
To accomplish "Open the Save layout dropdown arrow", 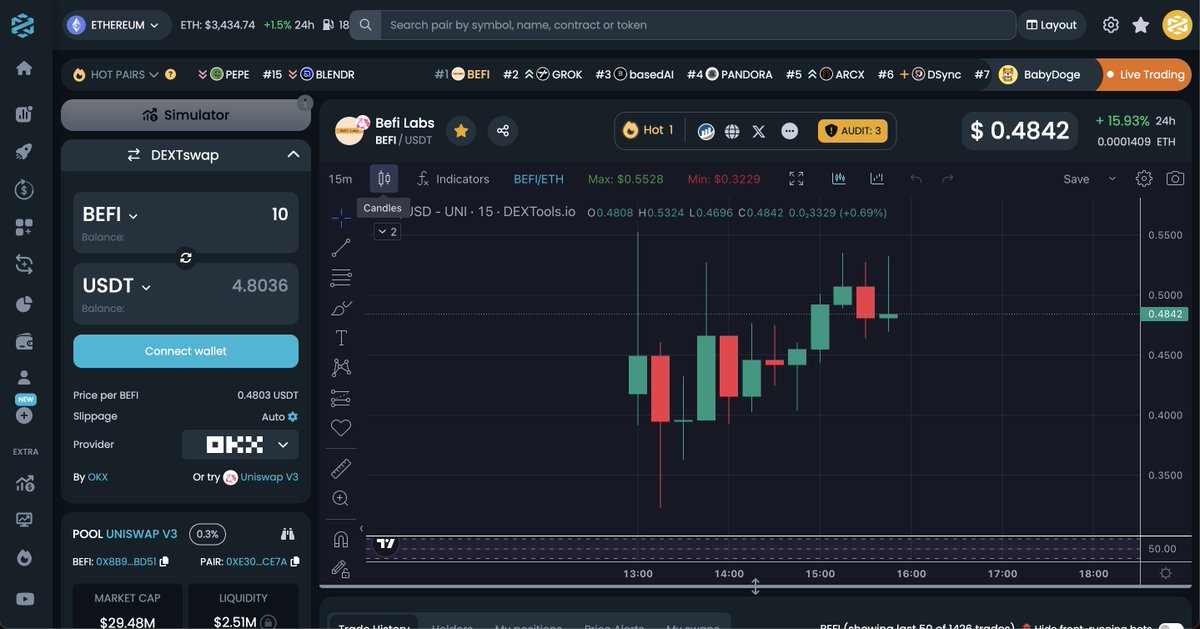I will (1112, 179).
